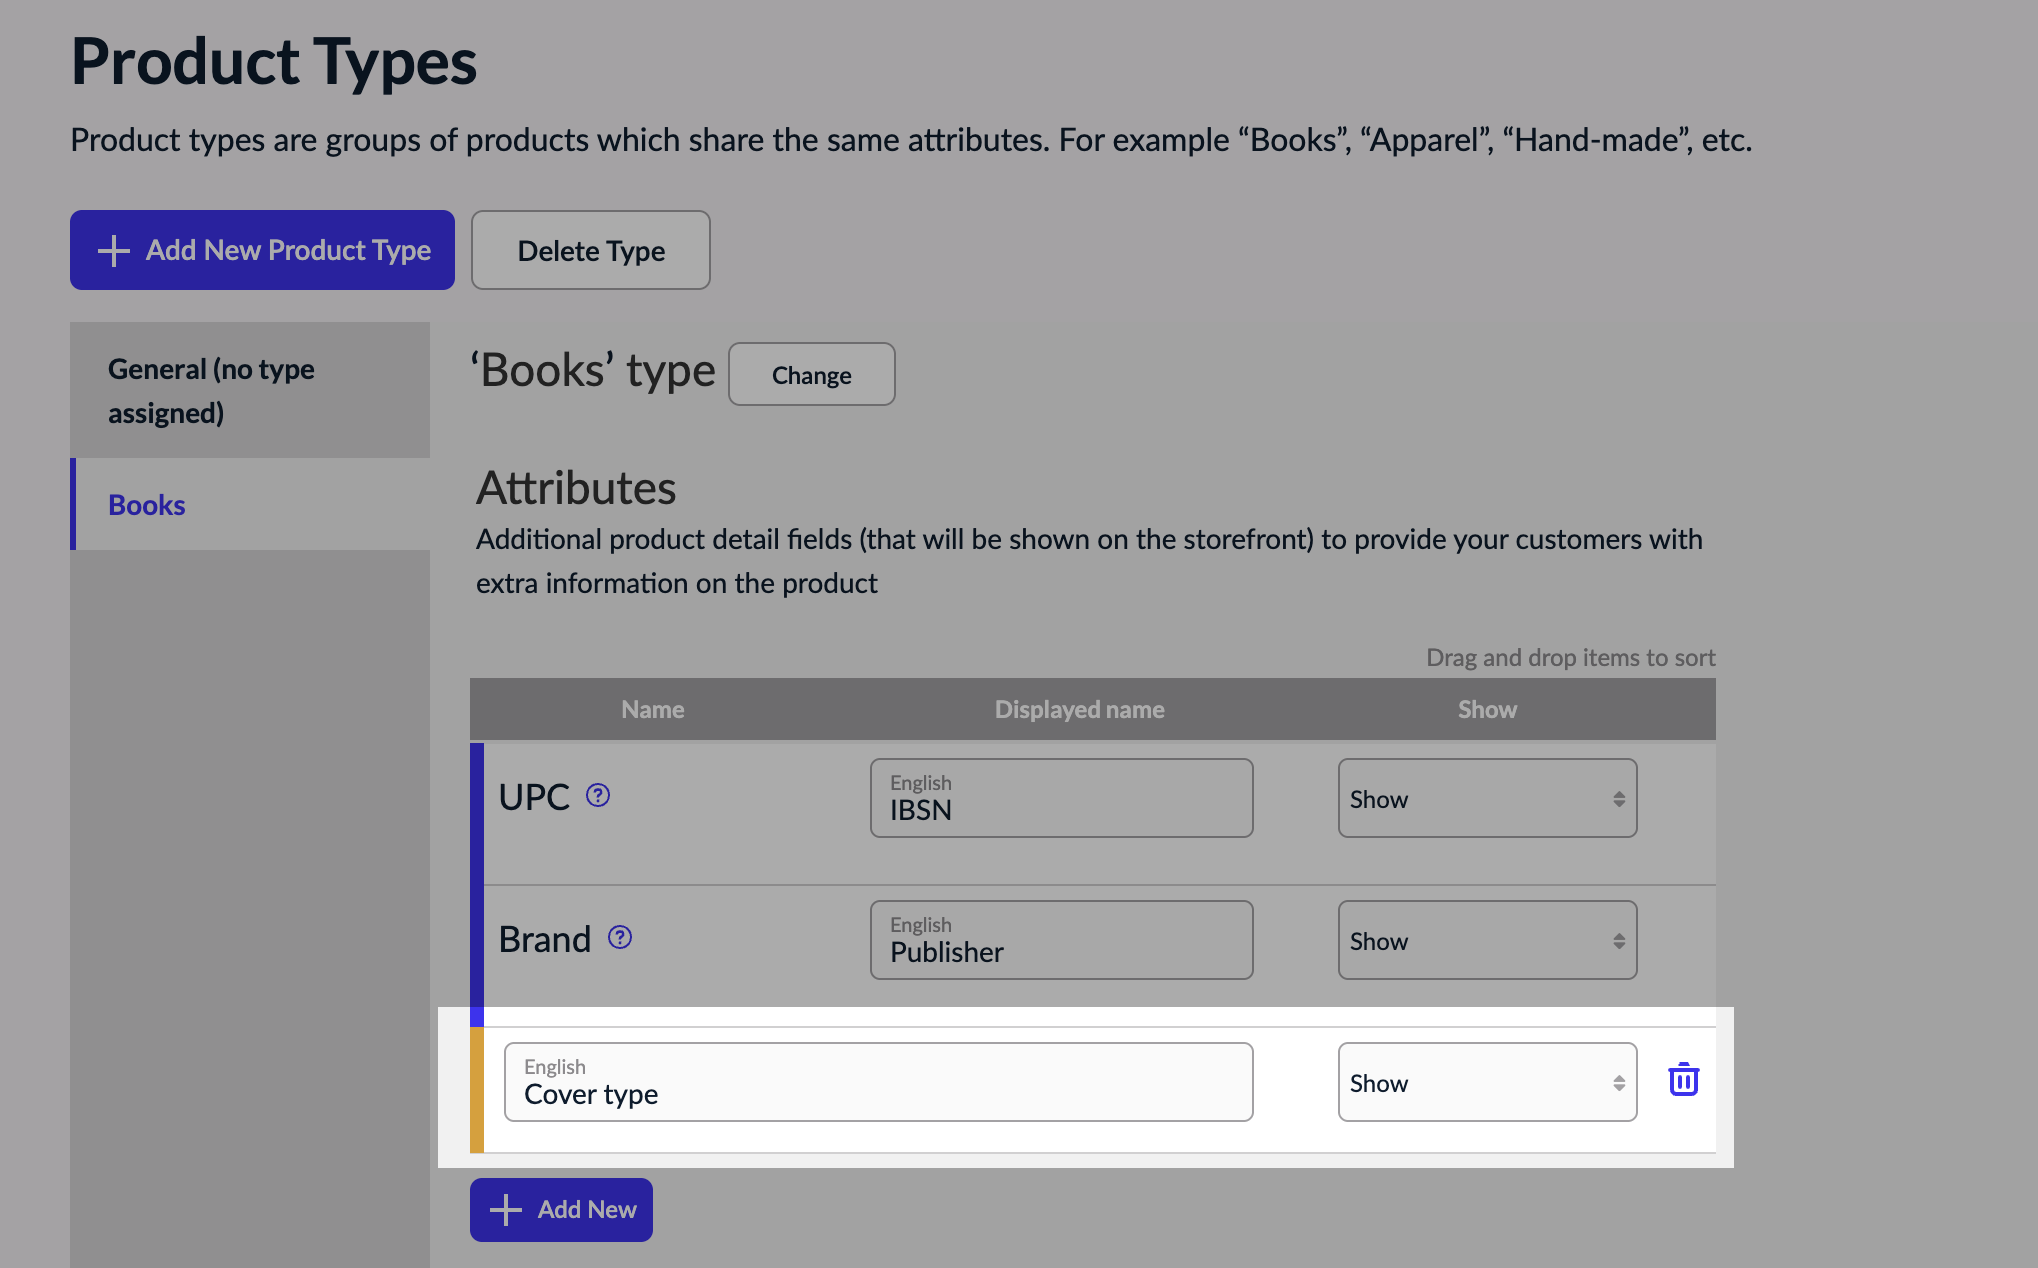The height and width of the screenshot is (1268, 2038).
Task: Open the Show dropdown for Brand
Action: pyautogui.click(x=1487, y=940)
